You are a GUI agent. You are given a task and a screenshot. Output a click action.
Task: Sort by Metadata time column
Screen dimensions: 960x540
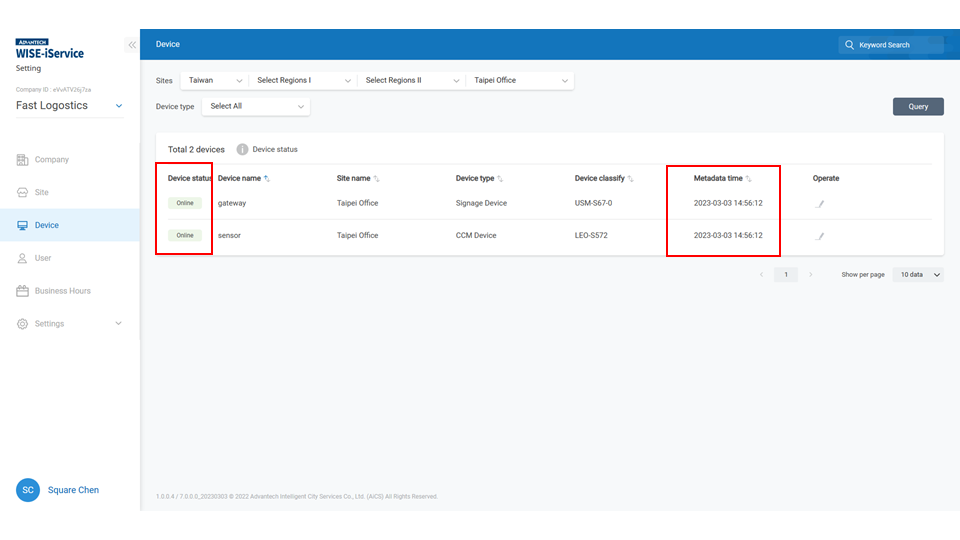click(748, 179)
